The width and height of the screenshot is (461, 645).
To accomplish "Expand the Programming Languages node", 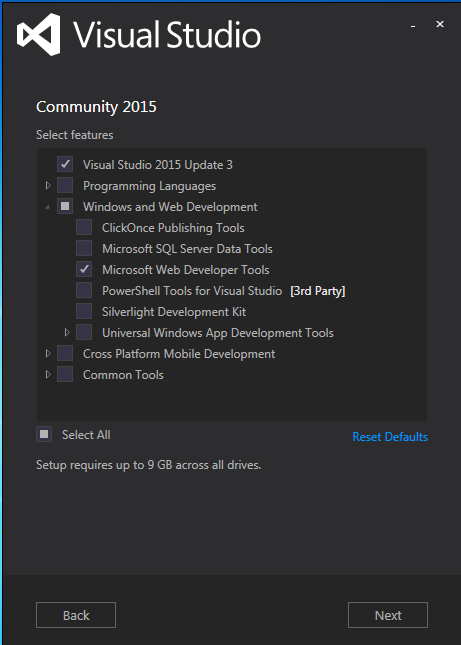I will point(48,185).
